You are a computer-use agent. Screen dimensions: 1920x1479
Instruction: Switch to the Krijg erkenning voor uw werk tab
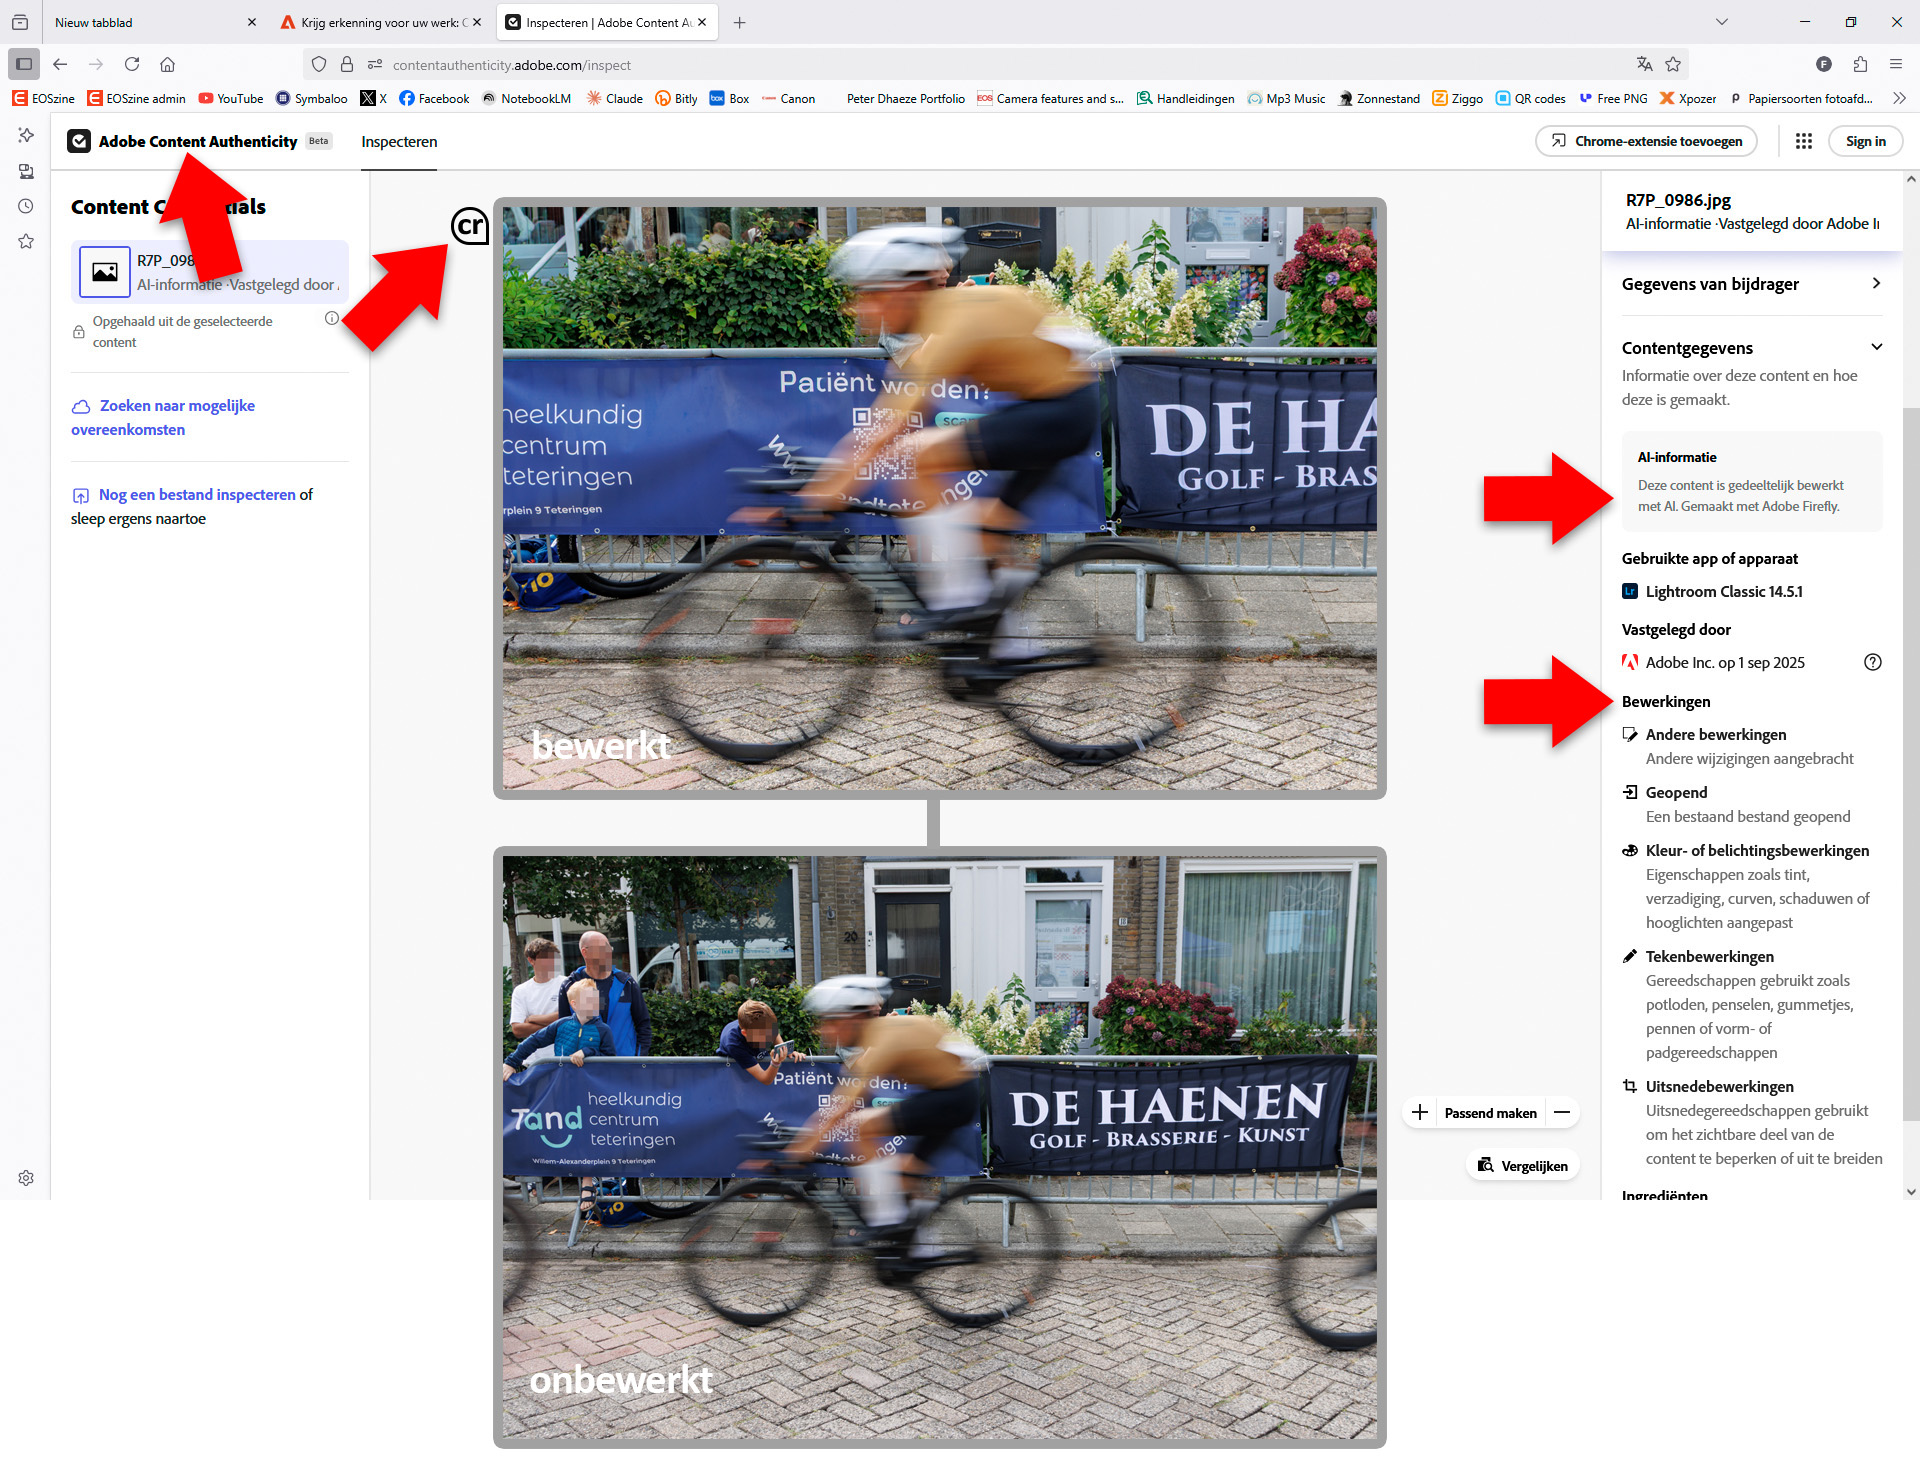[380, 22]
